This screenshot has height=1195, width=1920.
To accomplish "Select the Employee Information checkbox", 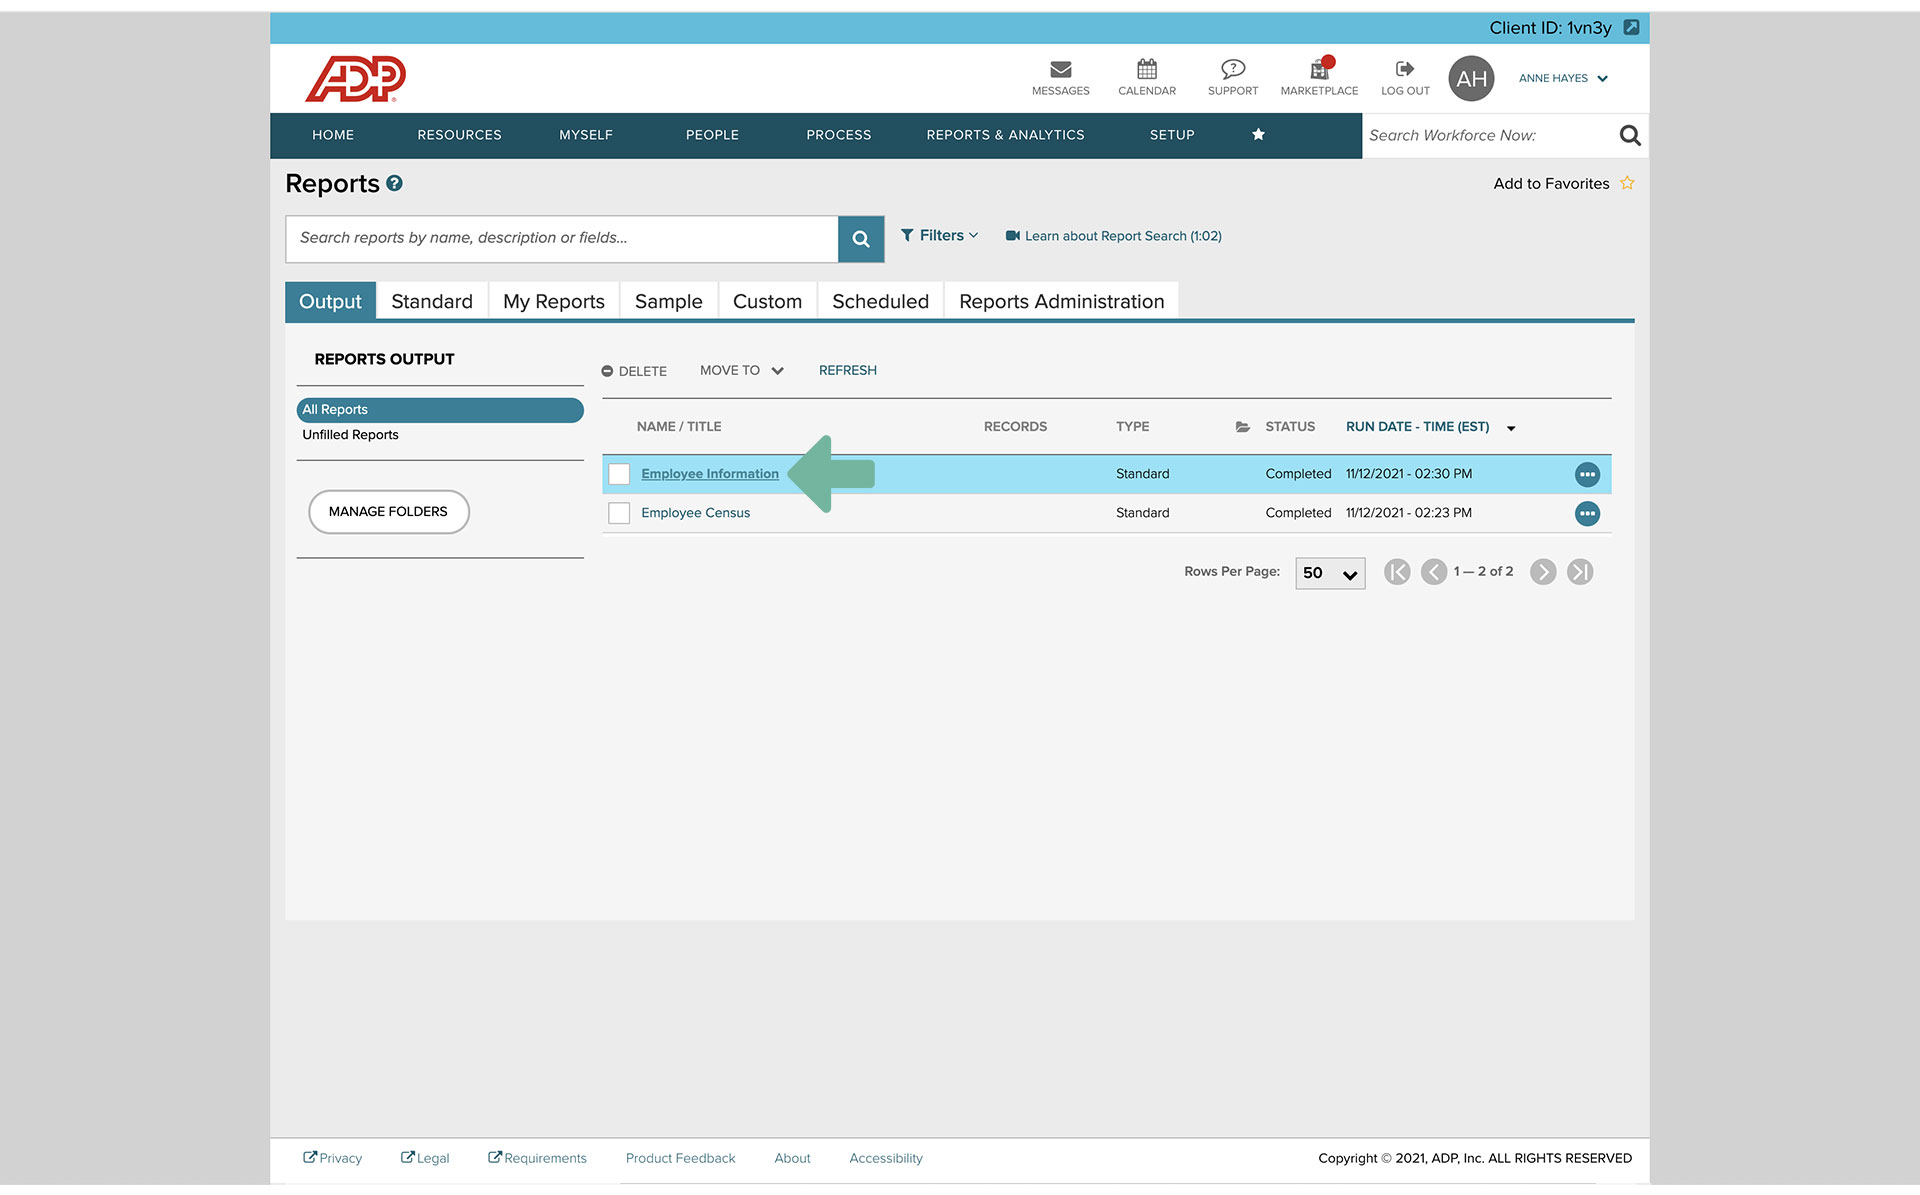I will (619, 474).
